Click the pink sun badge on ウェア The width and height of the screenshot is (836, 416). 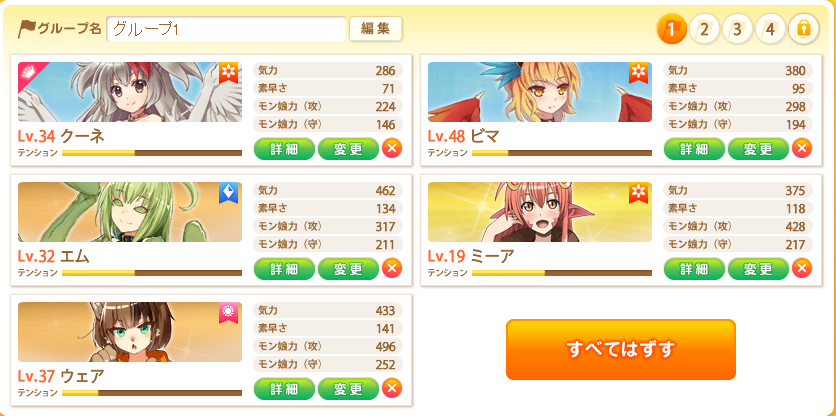pyautogui.click(x=228, y=313)
